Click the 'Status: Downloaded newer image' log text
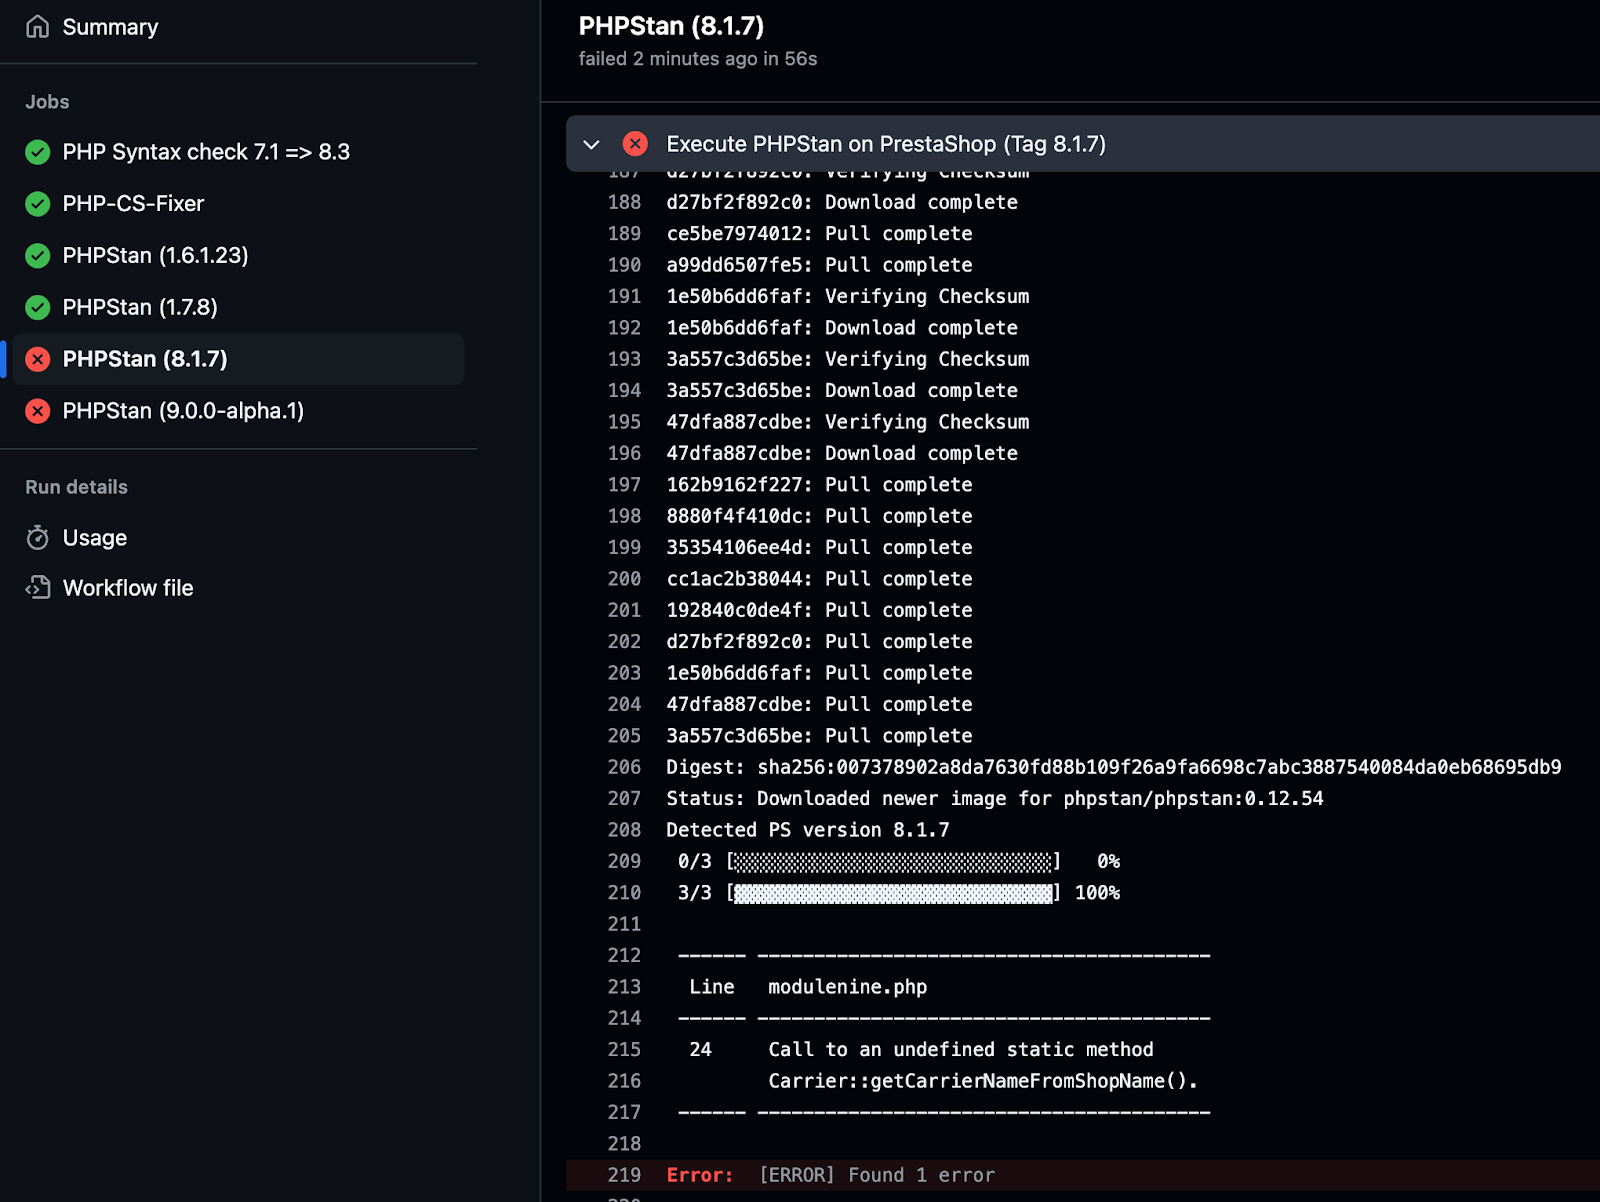 (995, 798)
